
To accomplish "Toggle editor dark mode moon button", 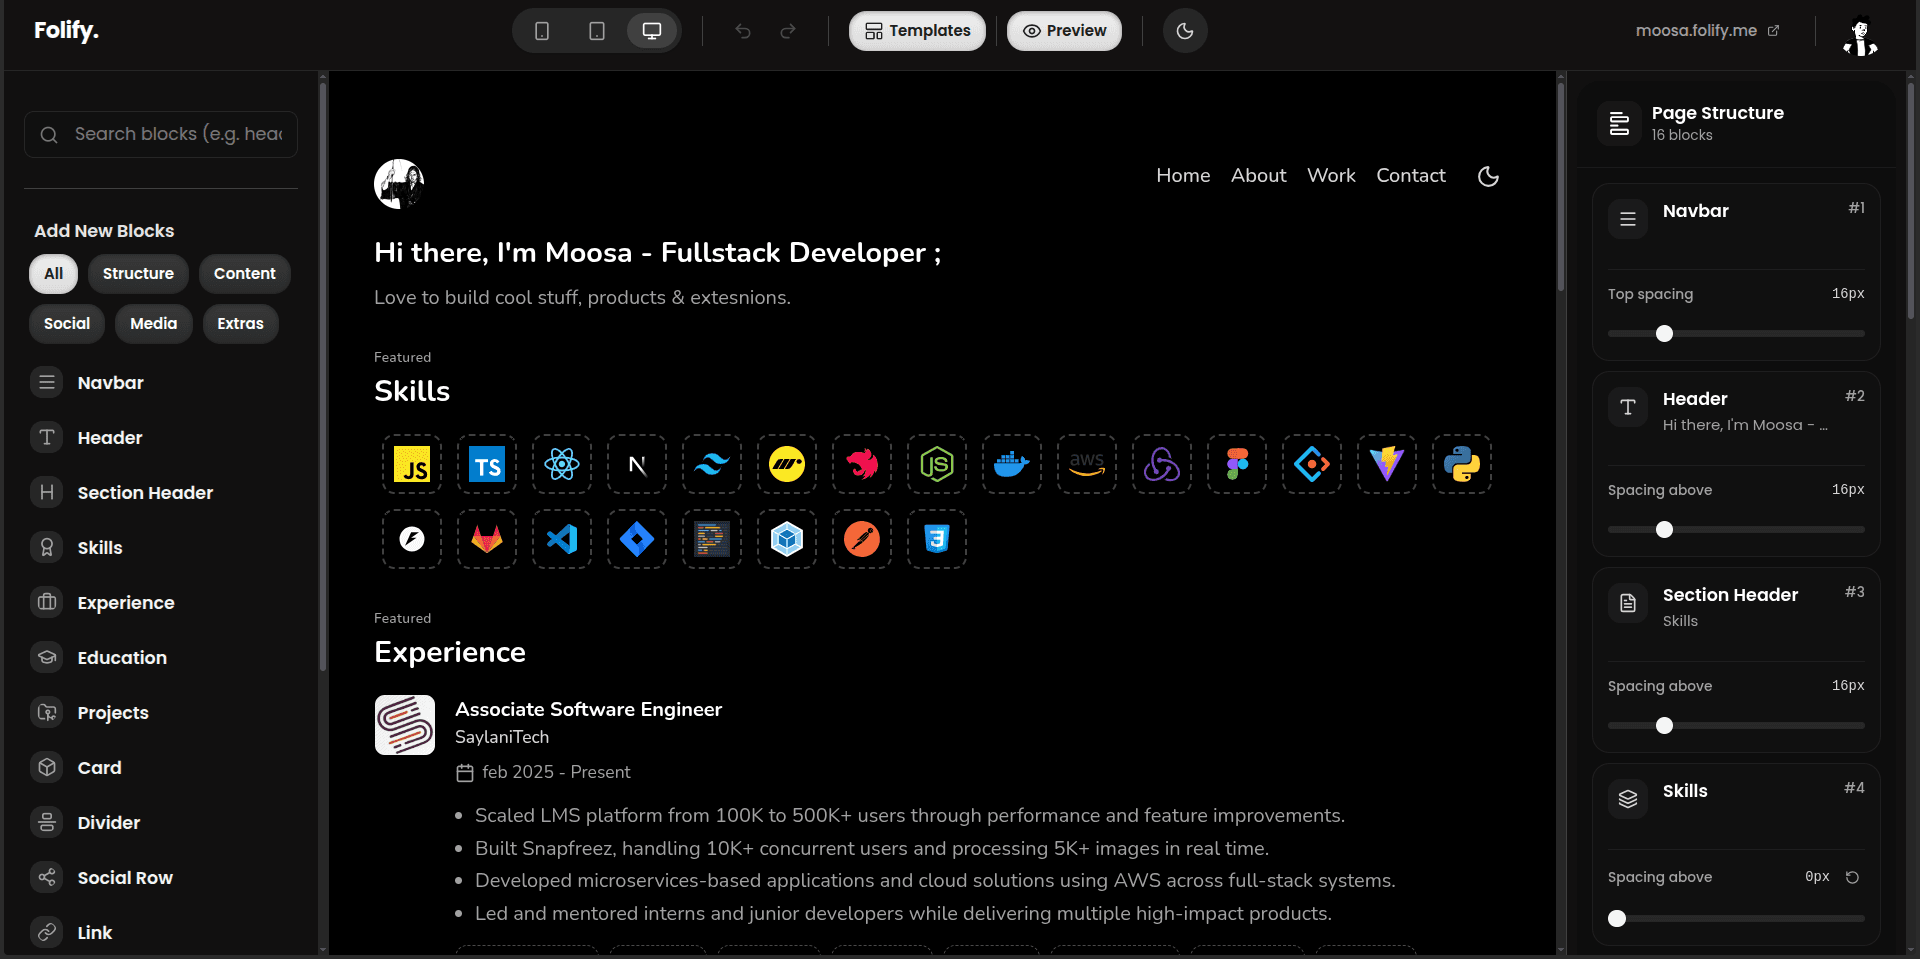I will tap(1185, 31).
